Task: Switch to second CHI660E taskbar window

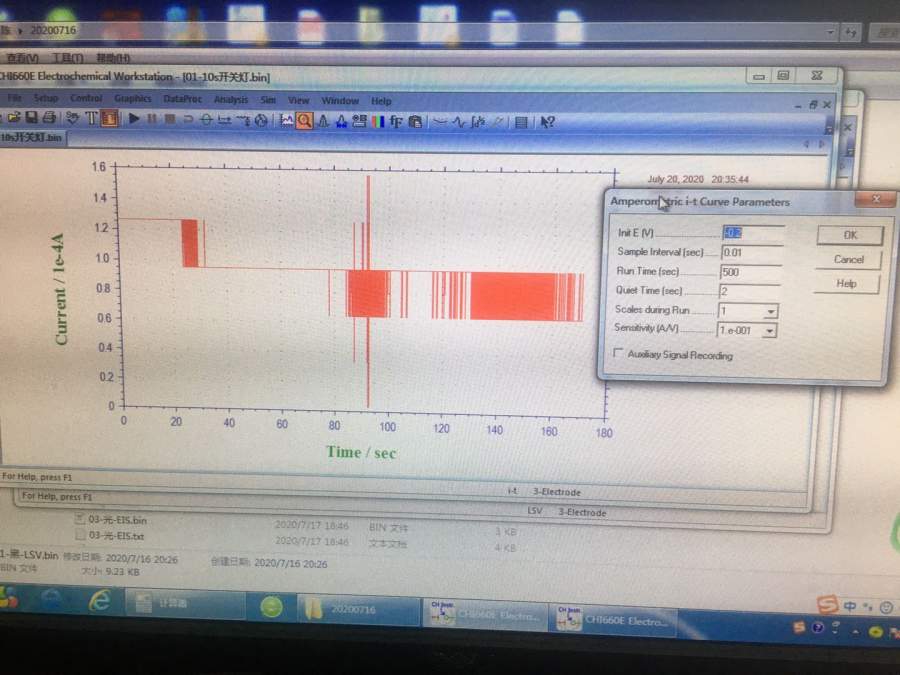Action: pyautogui.click(x=613, y=620)
